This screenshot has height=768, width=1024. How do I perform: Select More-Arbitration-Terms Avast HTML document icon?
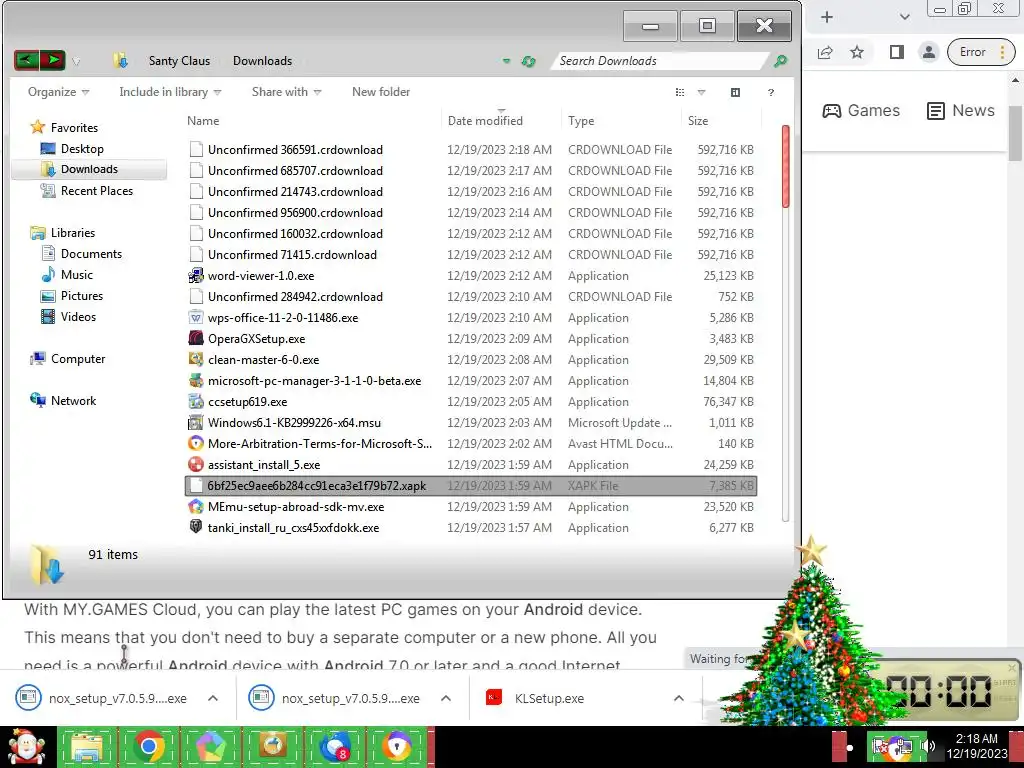(x=195, y=443)
